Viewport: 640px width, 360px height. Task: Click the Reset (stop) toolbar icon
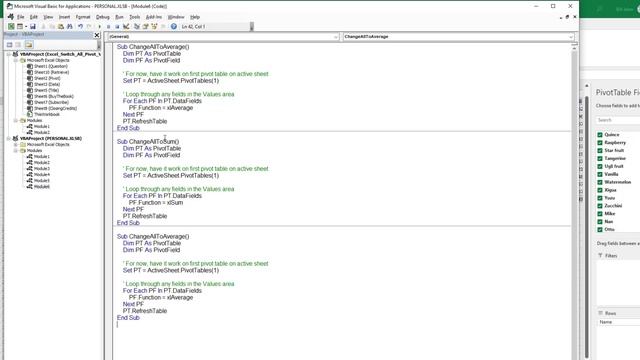click(x=117, y=27)
